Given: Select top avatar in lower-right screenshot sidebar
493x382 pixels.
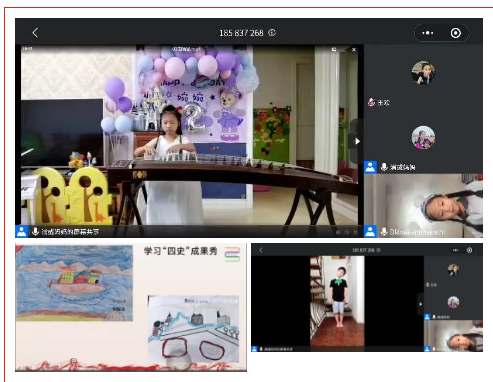Looking at the screenshot, I should [453, 270].
